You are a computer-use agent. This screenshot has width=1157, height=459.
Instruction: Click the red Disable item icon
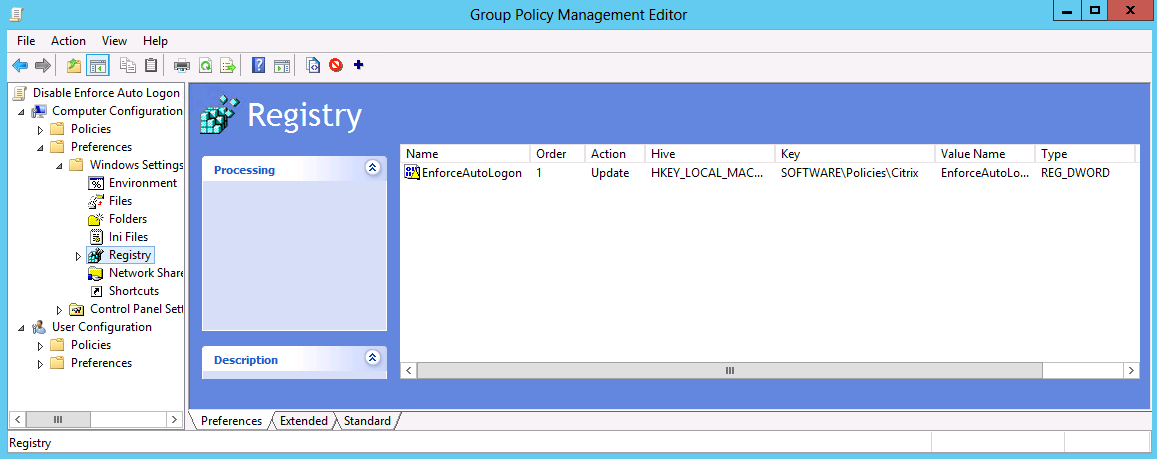click(336, 66)
